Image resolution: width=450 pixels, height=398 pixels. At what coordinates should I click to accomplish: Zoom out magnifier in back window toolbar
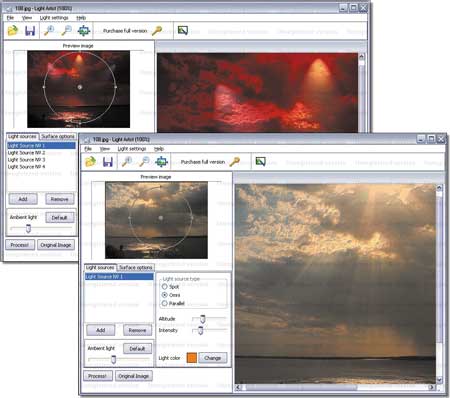67,30
